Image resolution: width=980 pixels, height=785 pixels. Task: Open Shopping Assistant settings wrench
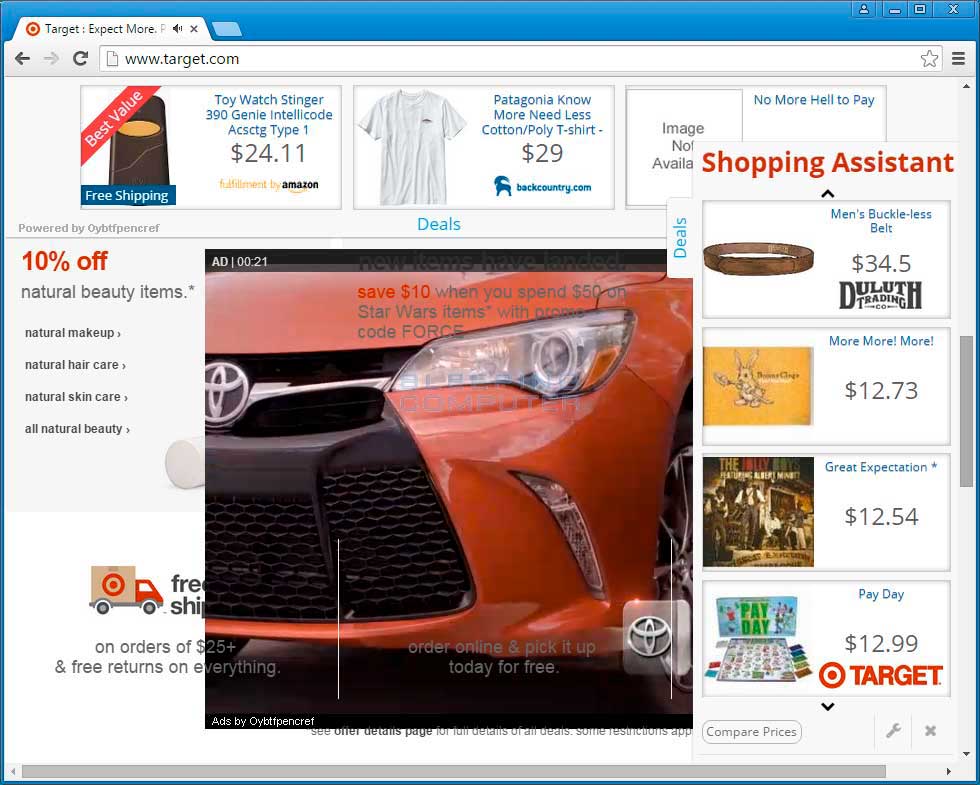pos(893,730)
